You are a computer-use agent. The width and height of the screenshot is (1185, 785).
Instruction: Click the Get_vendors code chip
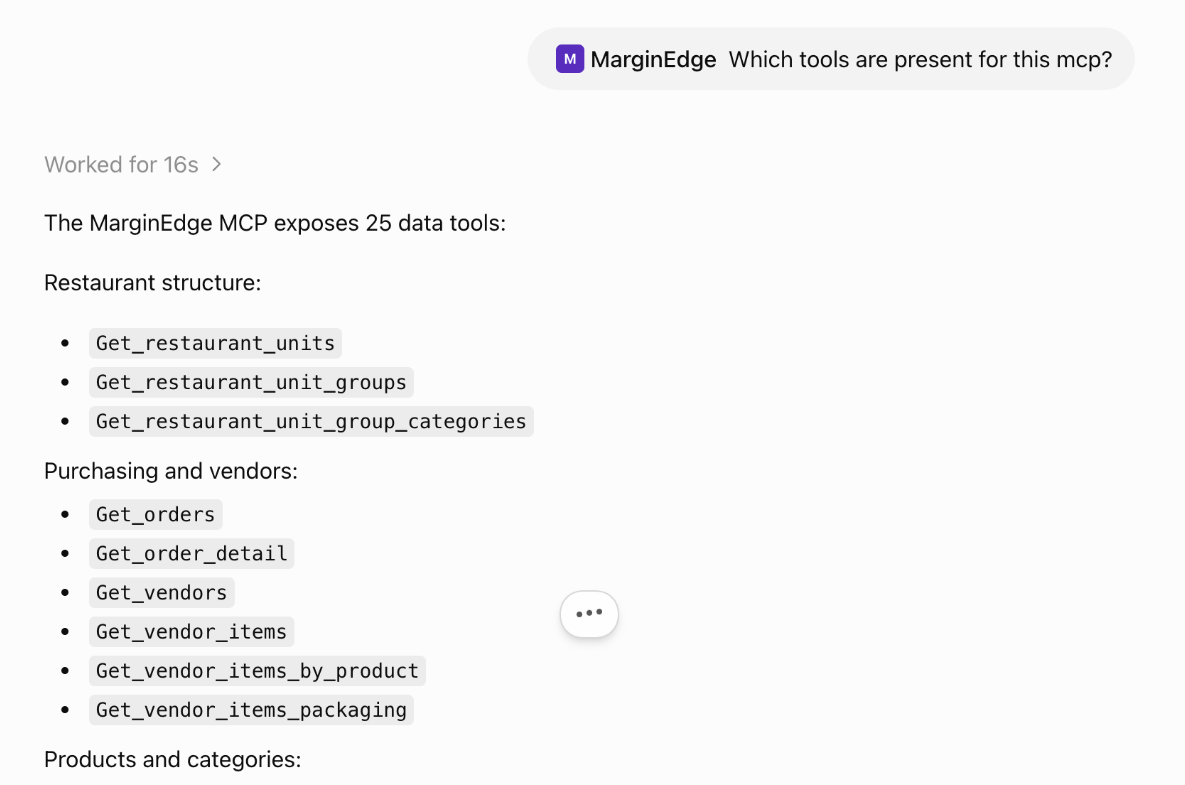[x=162, y=593]
